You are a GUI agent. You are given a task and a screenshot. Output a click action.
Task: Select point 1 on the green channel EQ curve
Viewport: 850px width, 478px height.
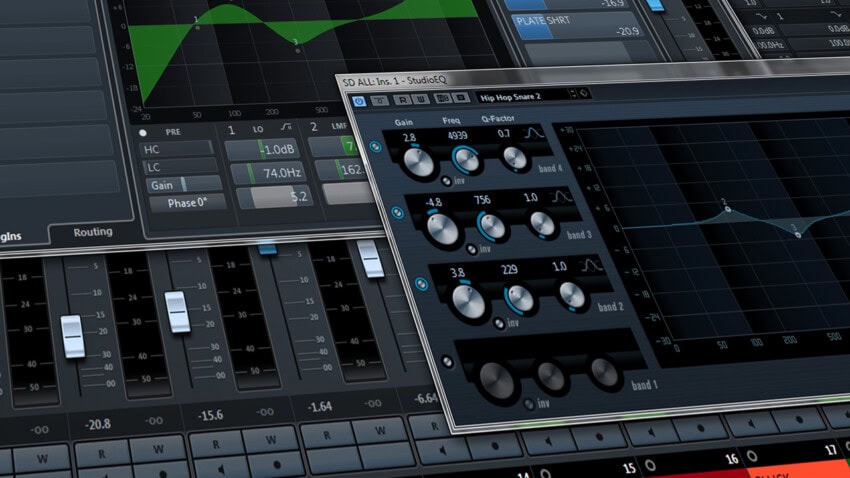[x=198, y=27]
